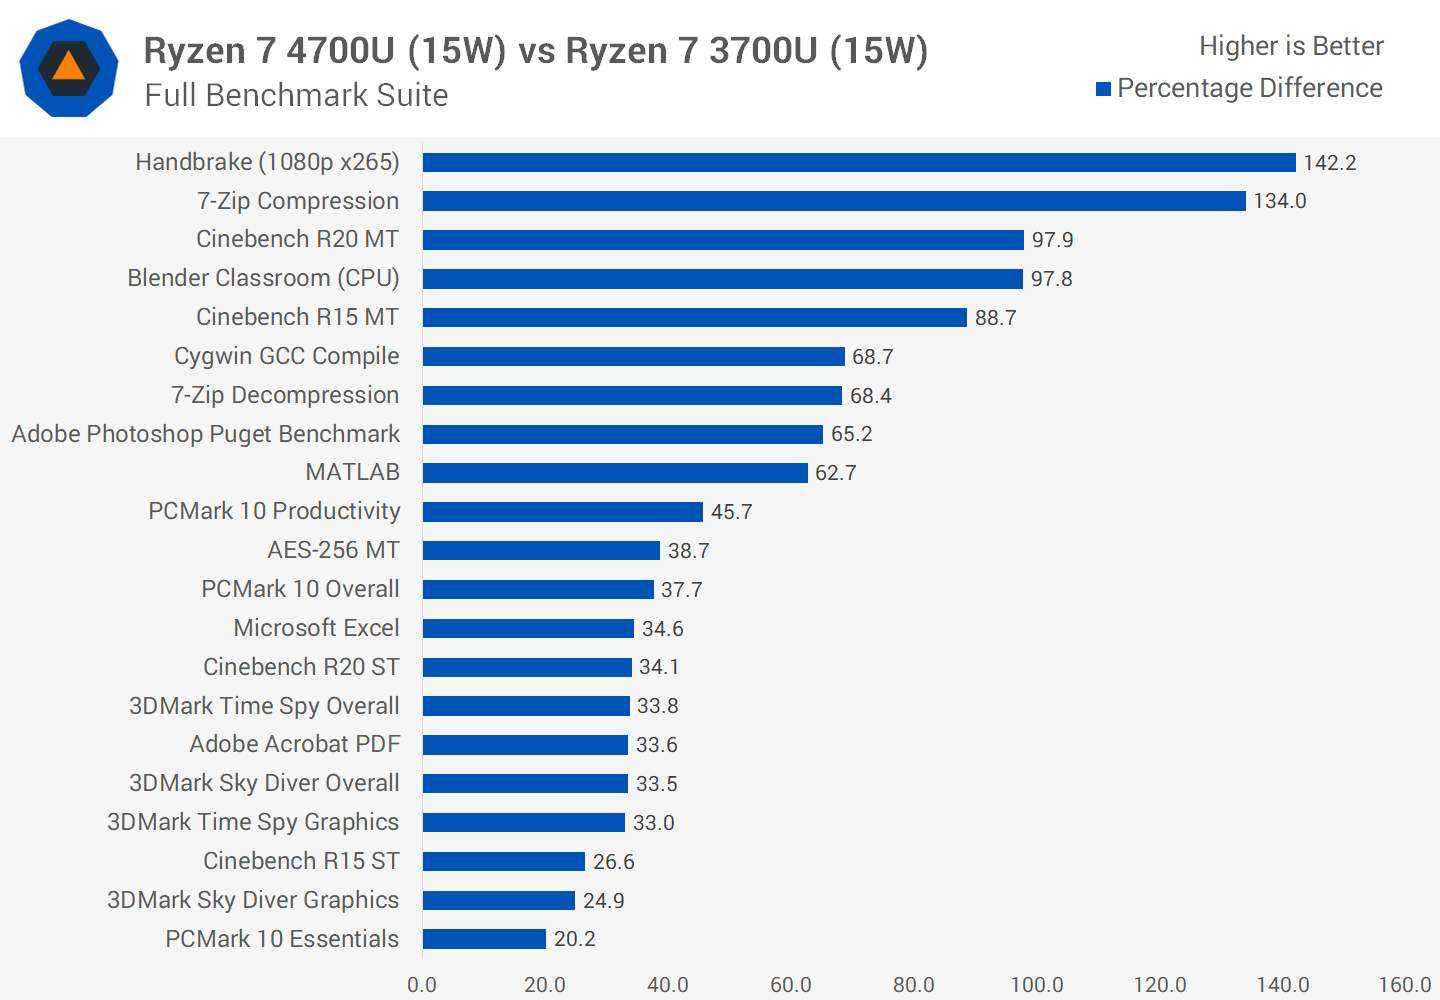The height and width of the screenshot is (1000, 1440).
Task: Click the 140.0 axis tick label
Action: click(x=1283, y=985)
